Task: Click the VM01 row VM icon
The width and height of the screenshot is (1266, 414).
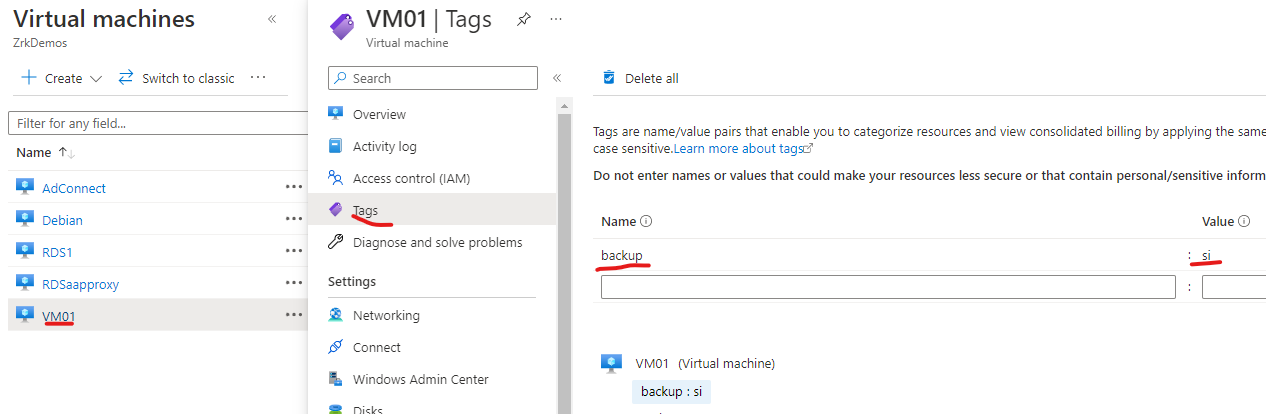Action: coord(26,316)
